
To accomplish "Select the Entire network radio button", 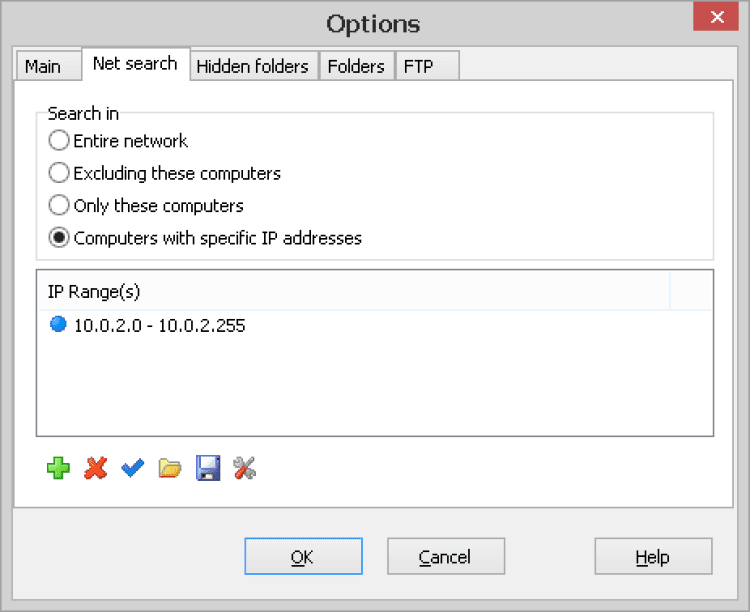I will coord(59,141).
